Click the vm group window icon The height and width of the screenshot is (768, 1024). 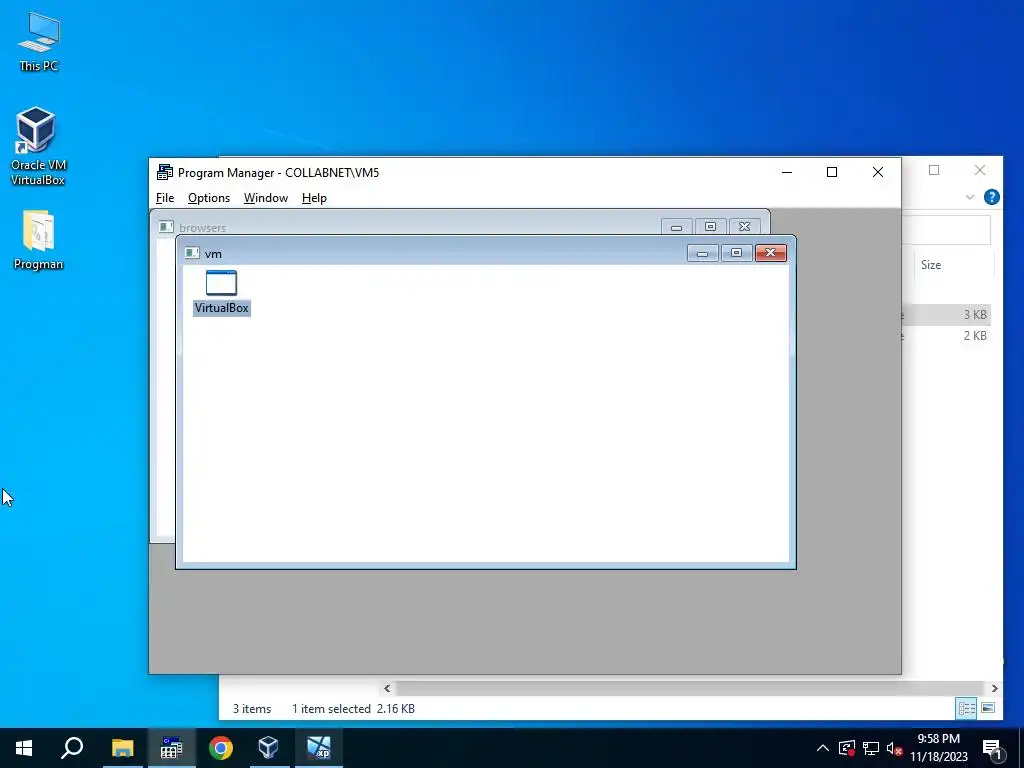click(x=192, y=253)
